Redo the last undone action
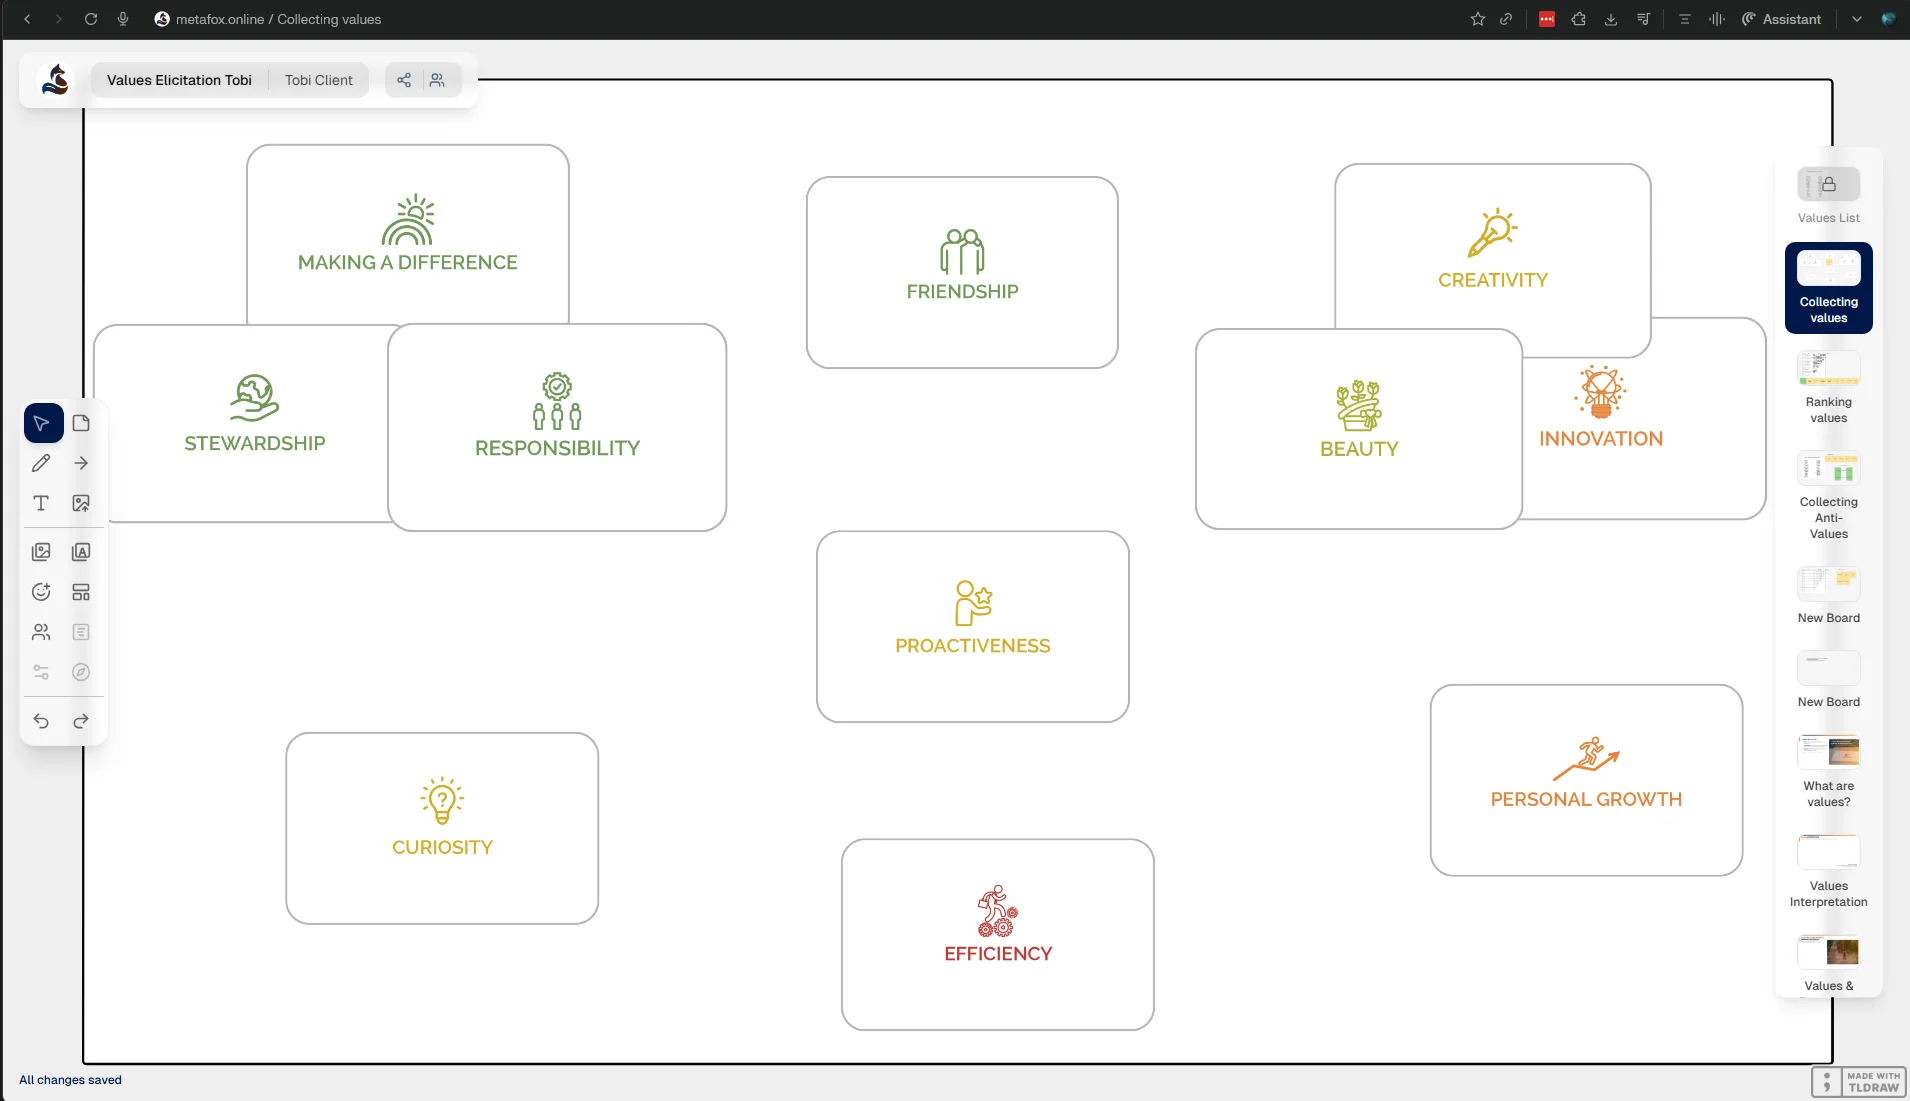This screenshot has height=1101, width=1910. pyautogui.click(x=81, y=721)
